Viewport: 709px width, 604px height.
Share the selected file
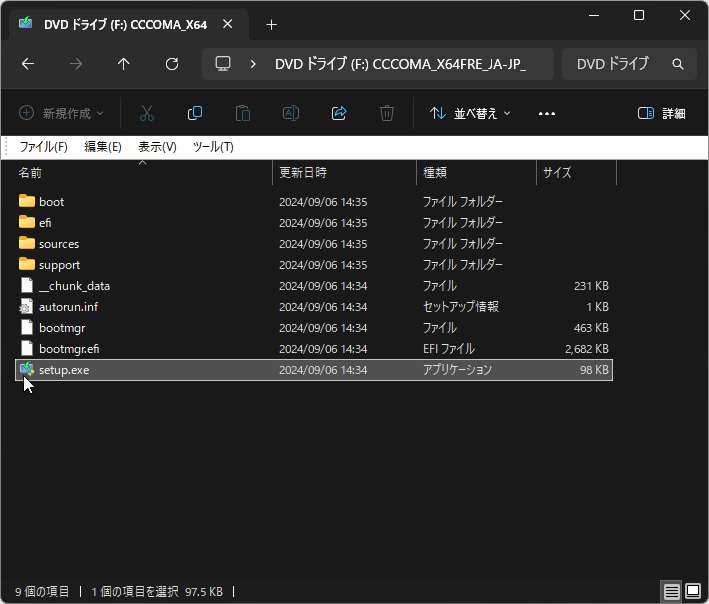[x=339, y=113]
